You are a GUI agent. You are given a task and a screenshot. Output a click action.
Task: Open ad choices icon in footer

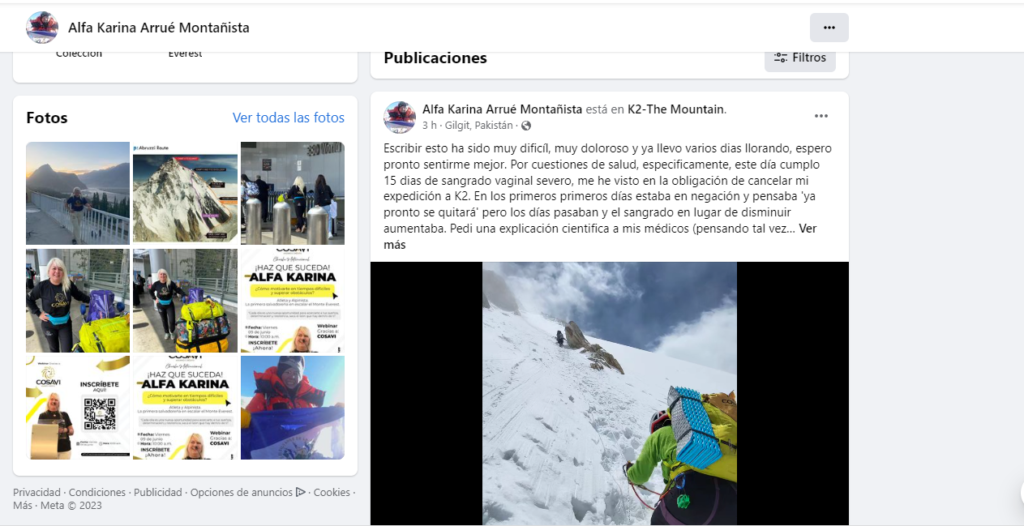[x=300, y=492]
